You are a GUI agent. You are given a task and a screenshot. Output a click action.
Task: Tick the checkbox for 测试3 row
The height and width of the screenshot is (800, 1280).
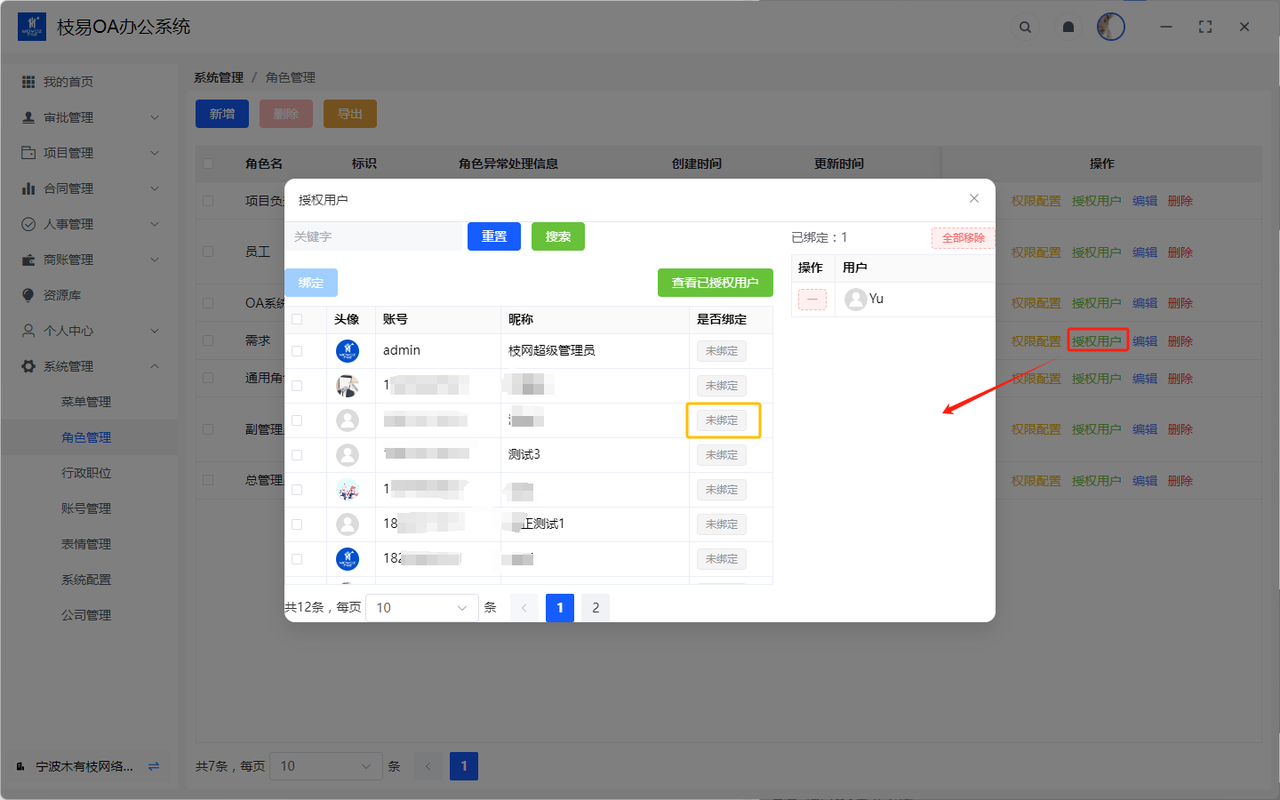297,455
